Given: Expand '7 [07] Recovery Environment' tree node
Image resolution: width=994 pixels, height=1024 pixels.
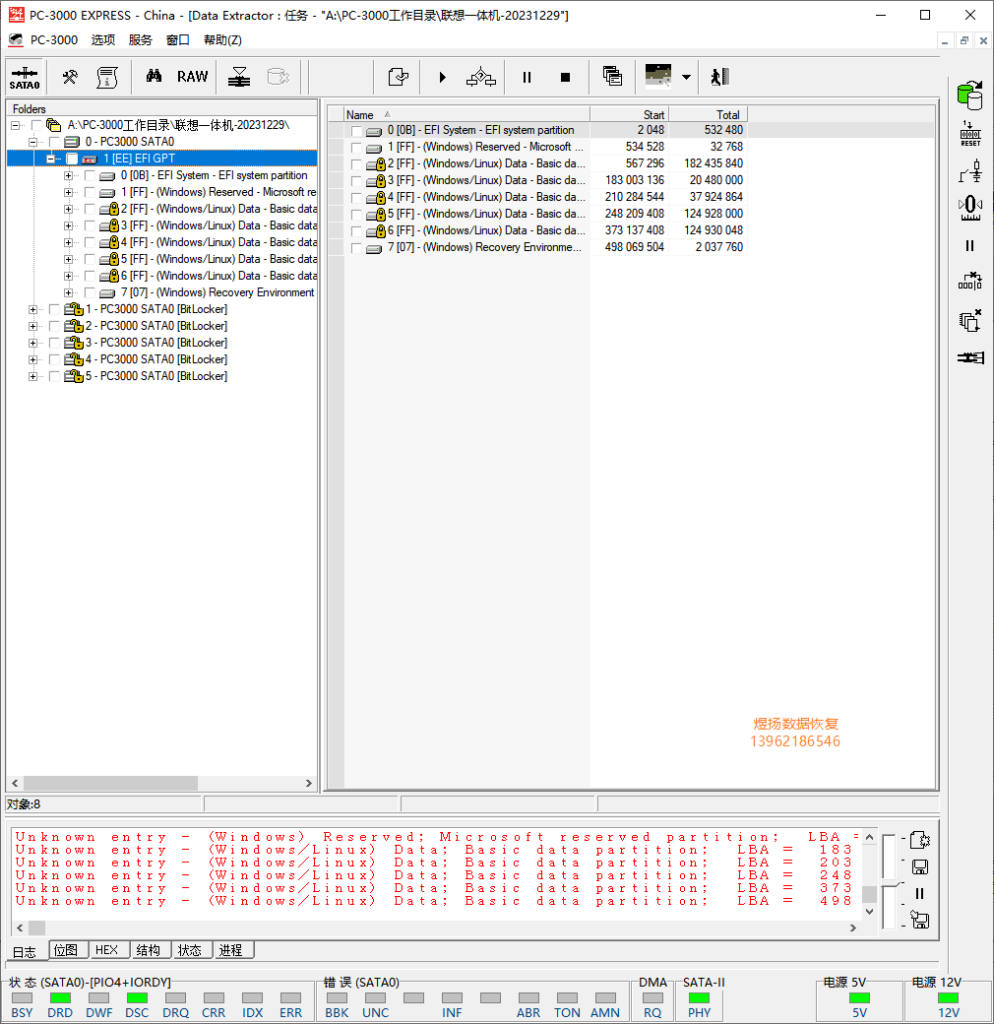Looking at the screenshot, I should [x=68, y=293].
